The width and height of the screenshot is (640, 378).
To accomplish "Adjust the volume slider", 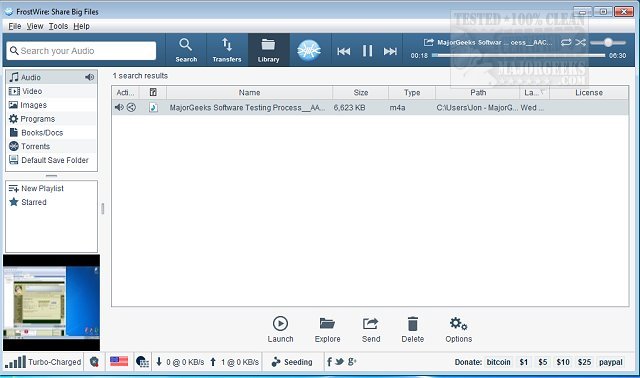I will click(608, 42).
